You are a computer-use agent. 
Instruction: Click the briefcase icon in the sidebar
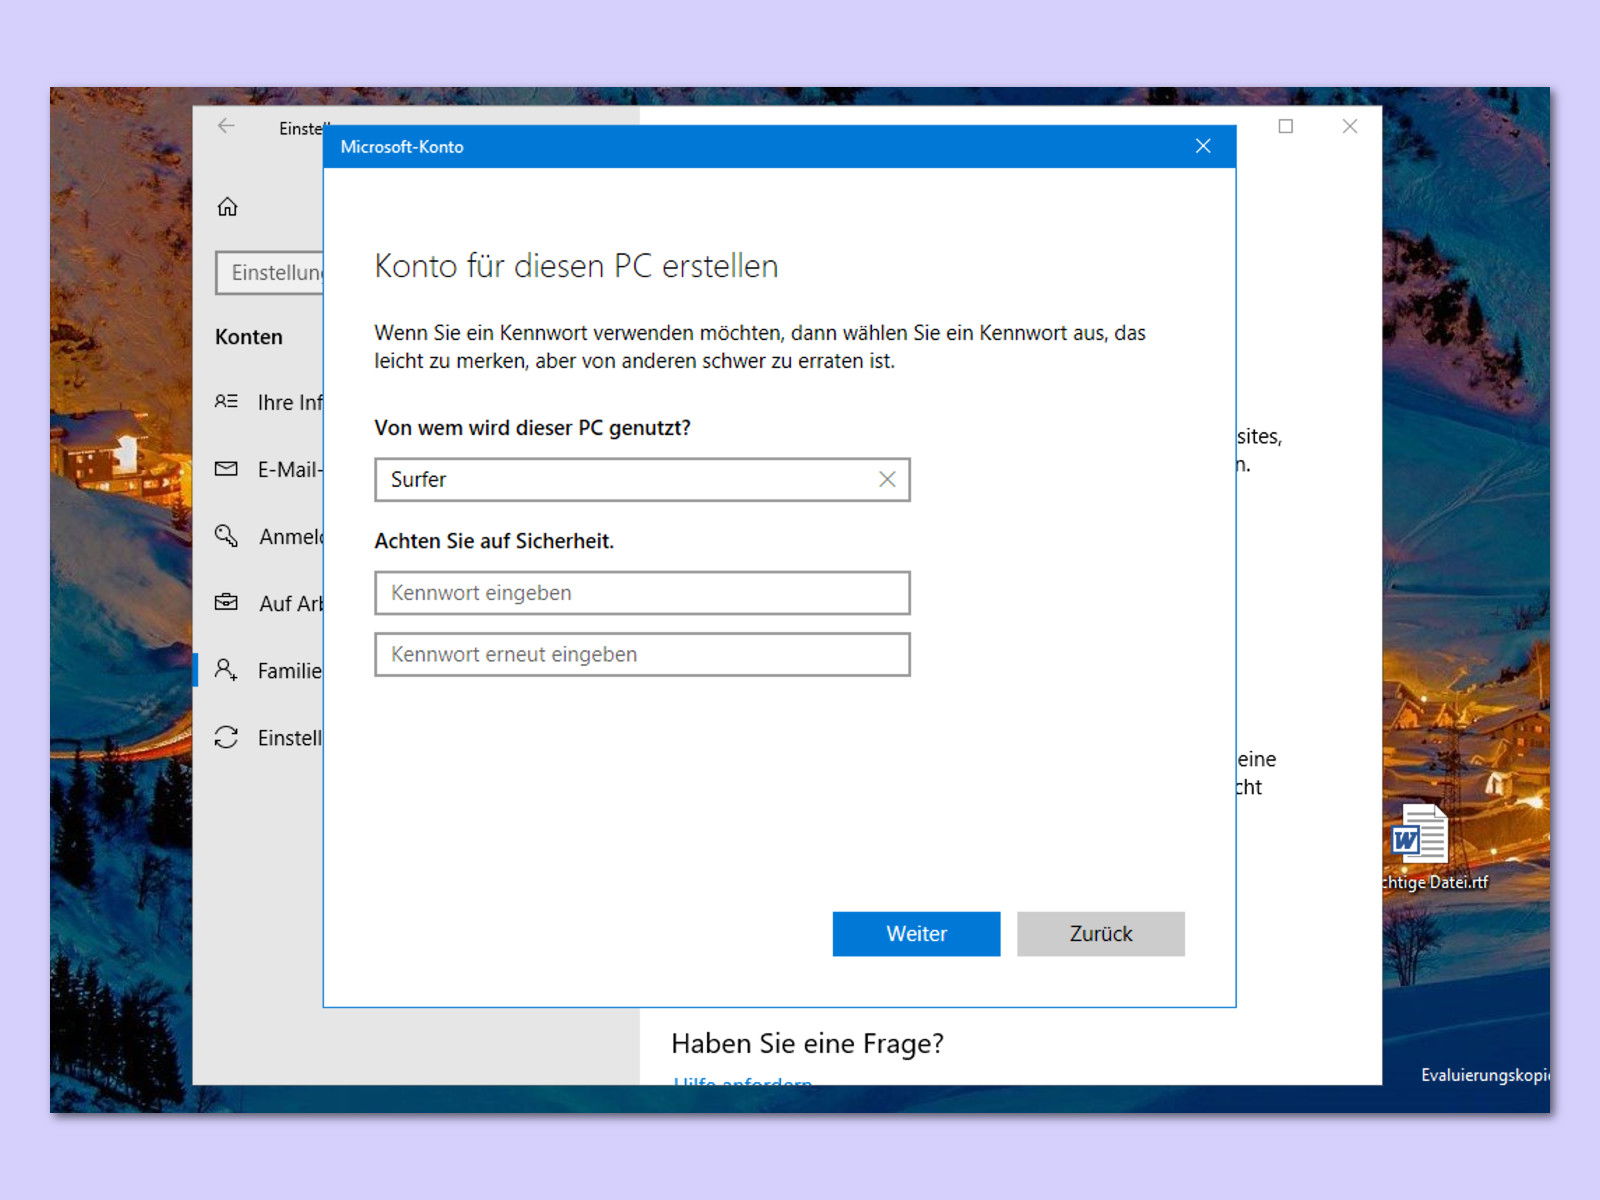click(x=227, y=602)
